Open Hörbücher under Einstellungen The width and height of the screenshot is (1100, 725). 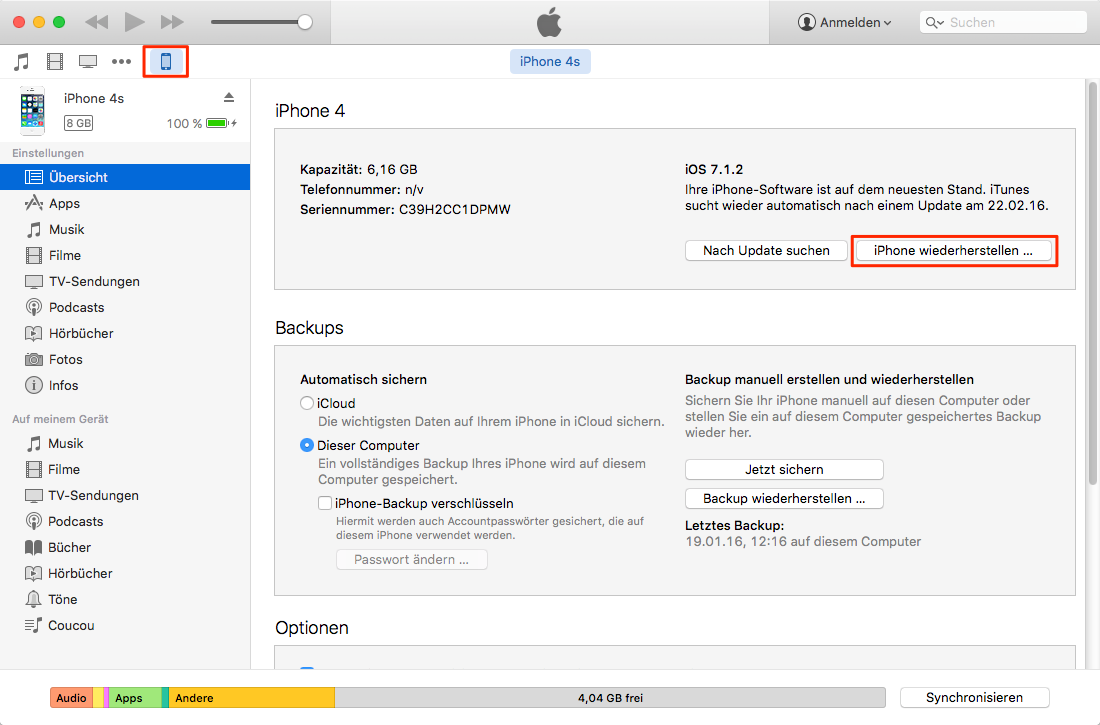[125, 333]
